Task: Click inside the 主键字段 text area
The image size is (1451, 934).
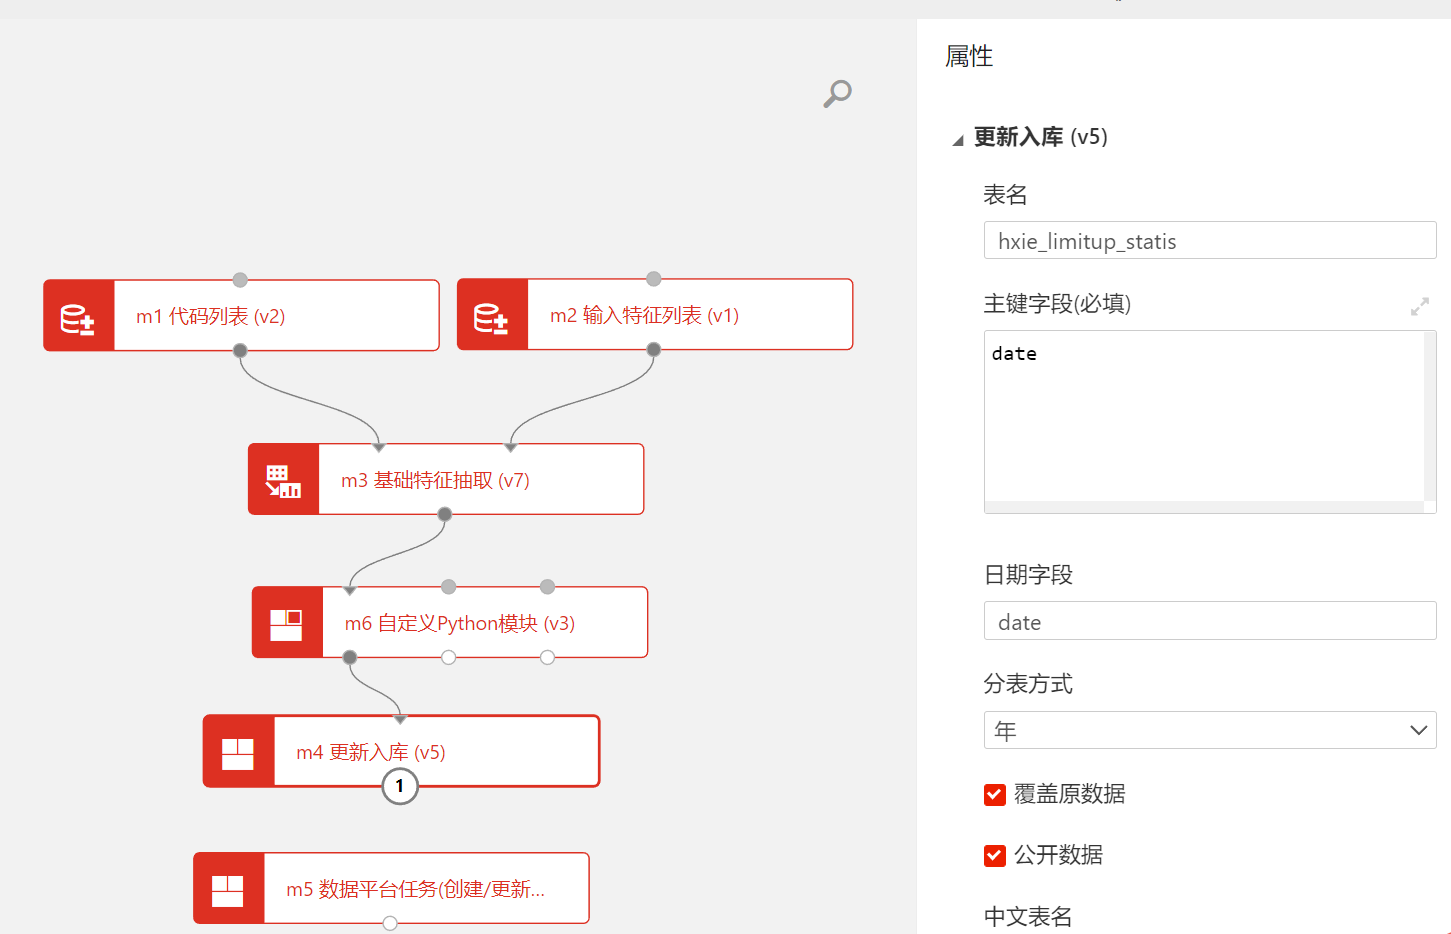Action: coord(1204,420)
